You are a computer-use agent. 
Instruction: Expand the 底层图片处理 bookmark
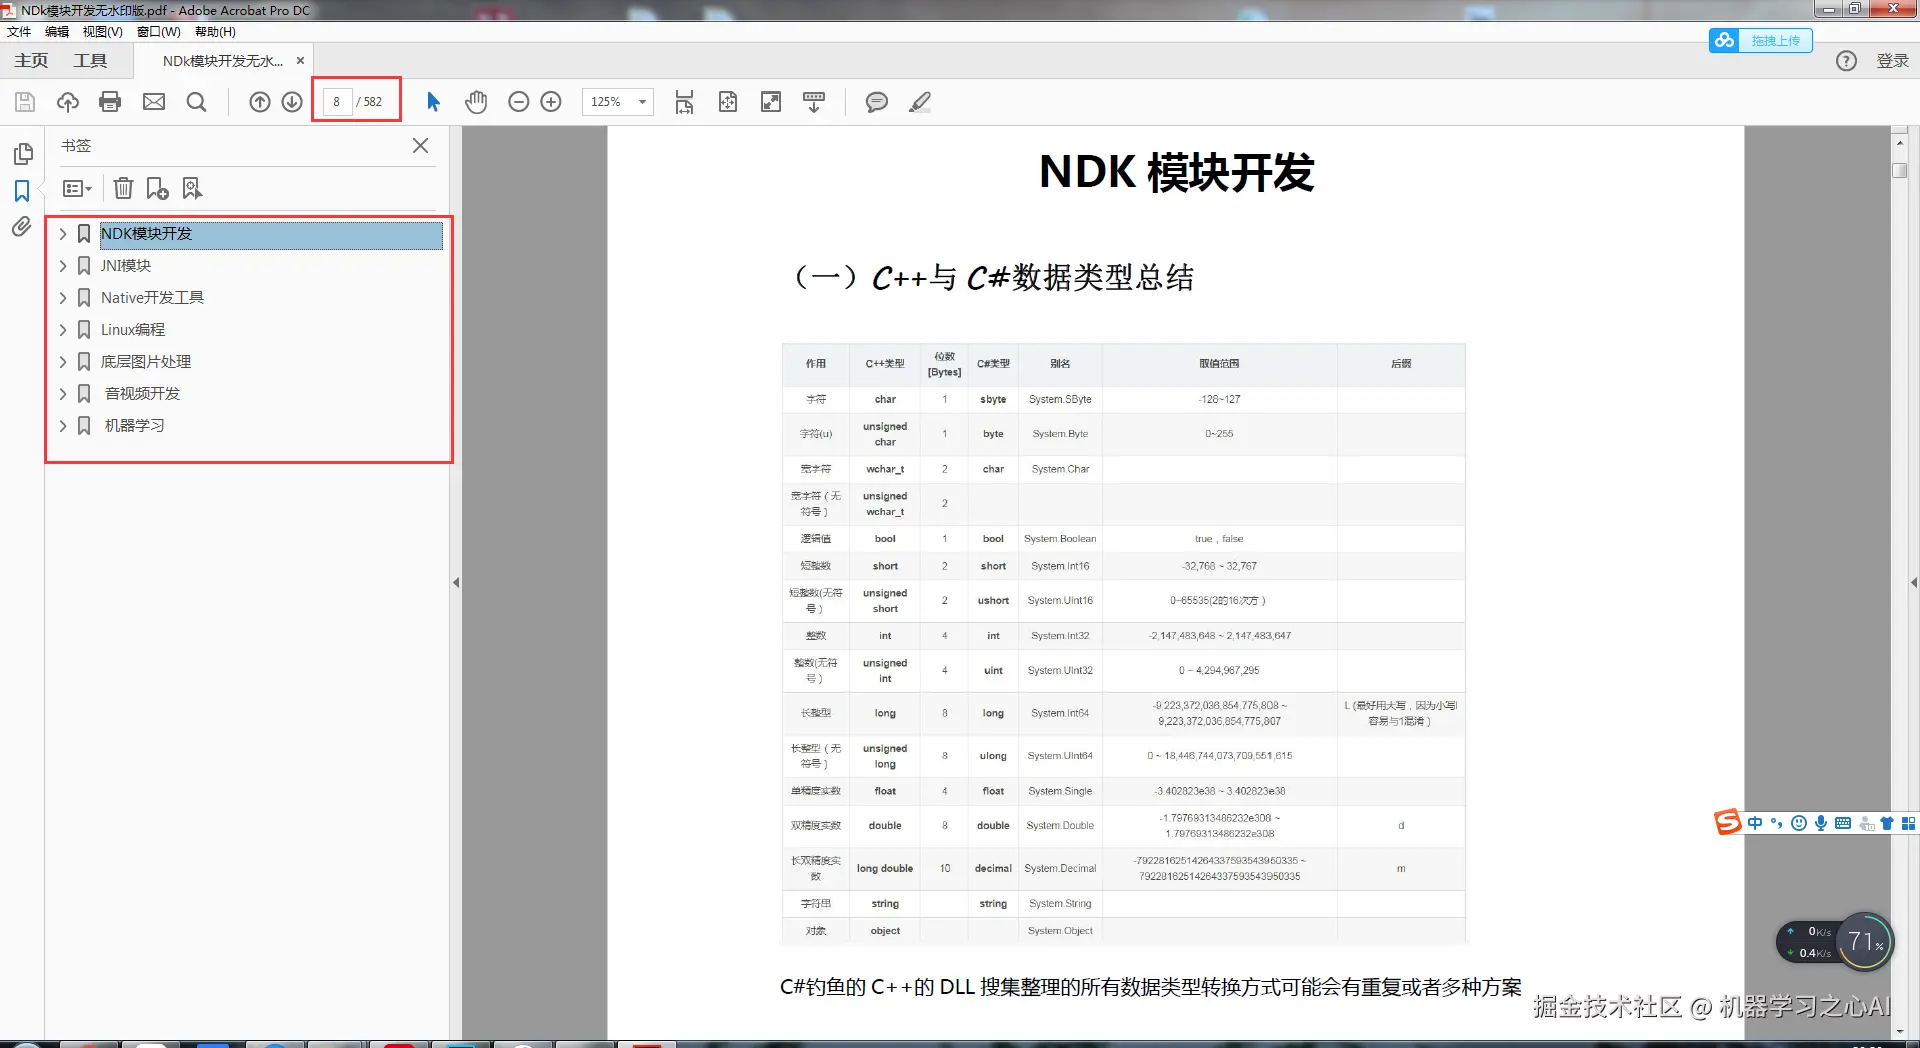(x=63, y=362)
